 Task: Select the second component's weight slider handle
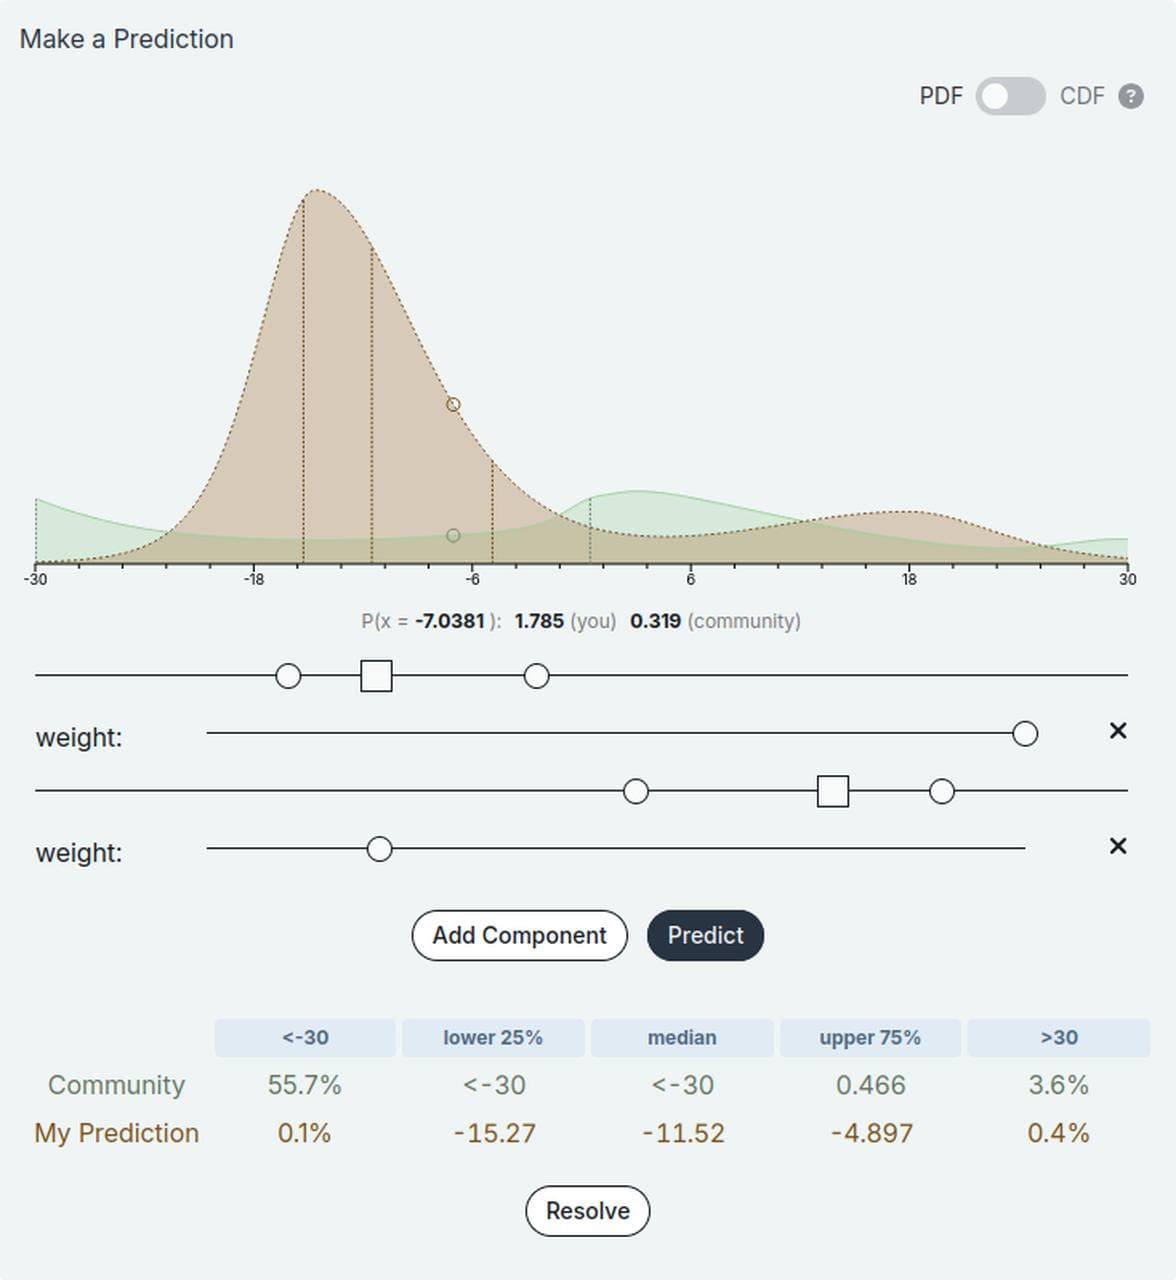coord(378,848)
